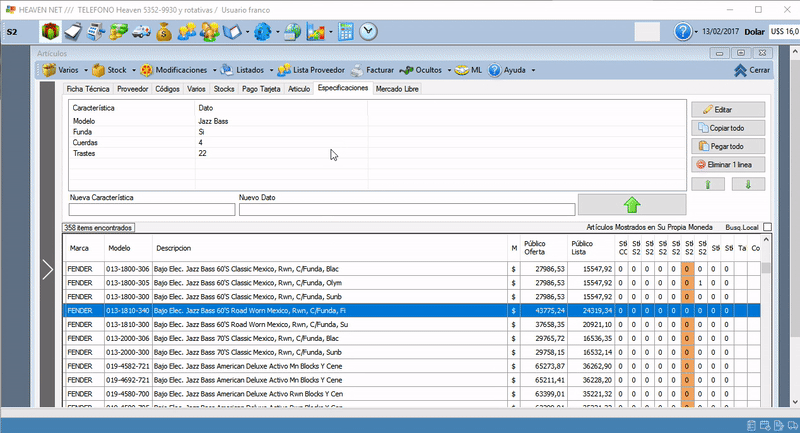Click the notepad icon in main toolbar
The height and width of the screenshot is (433, 800).
[73, 32]
